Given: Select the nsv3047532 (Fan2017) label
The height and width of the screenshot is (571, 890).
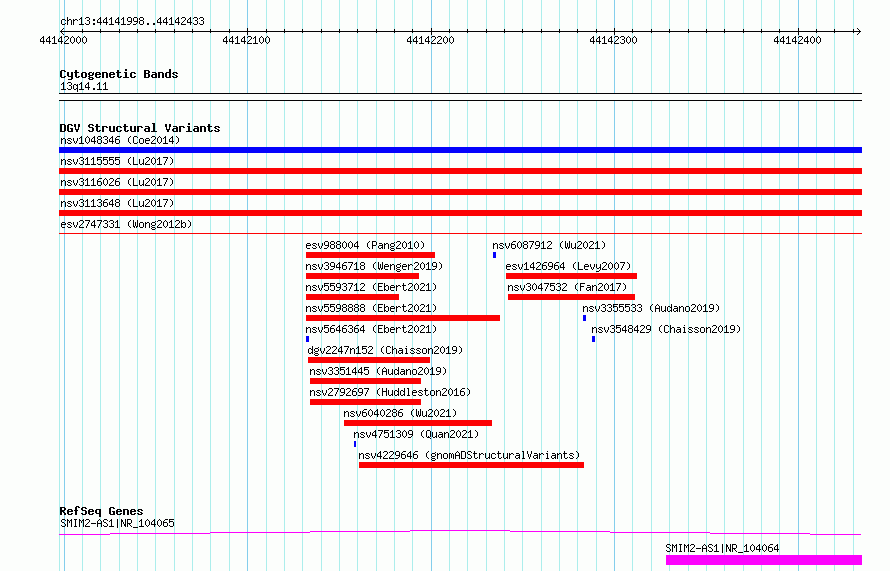Looking at the screenshot, I should point(567,287).
